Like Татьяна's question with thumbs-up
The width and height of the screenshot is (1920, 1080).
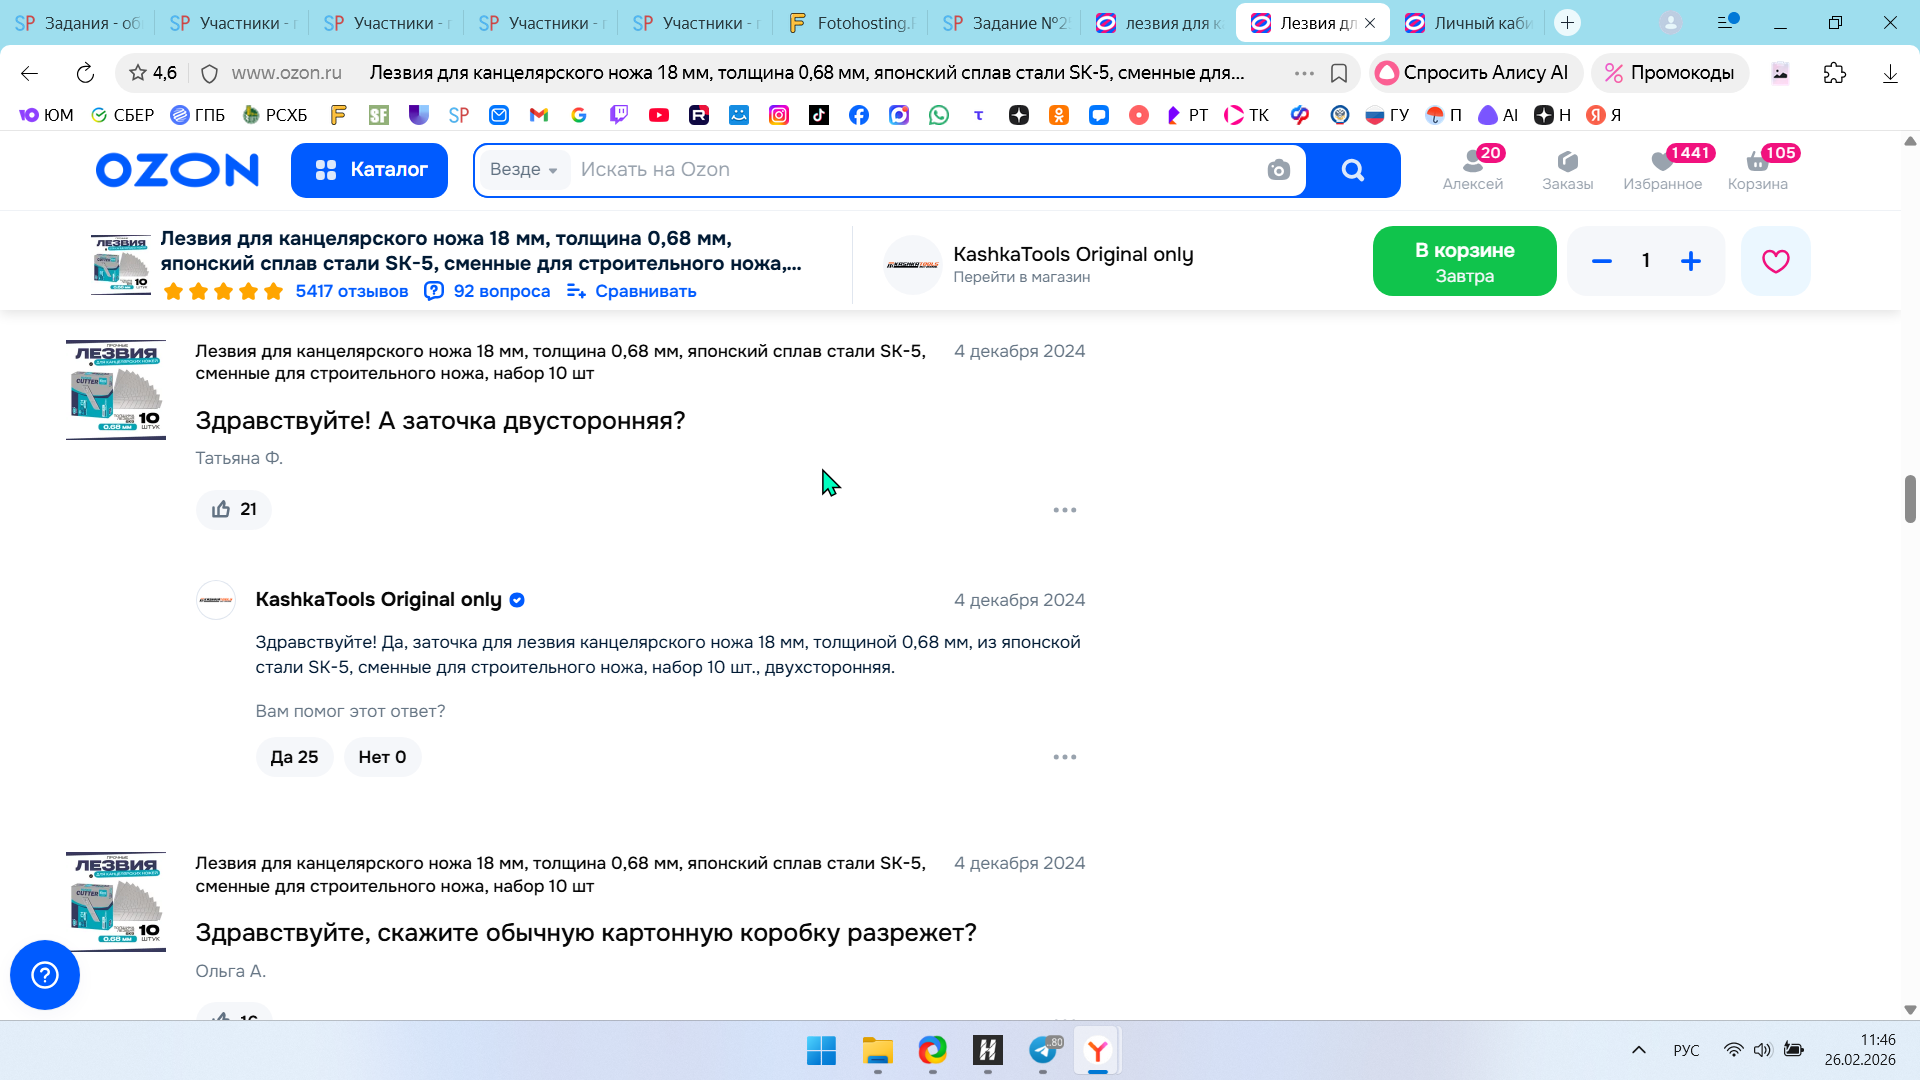point(234,509)
